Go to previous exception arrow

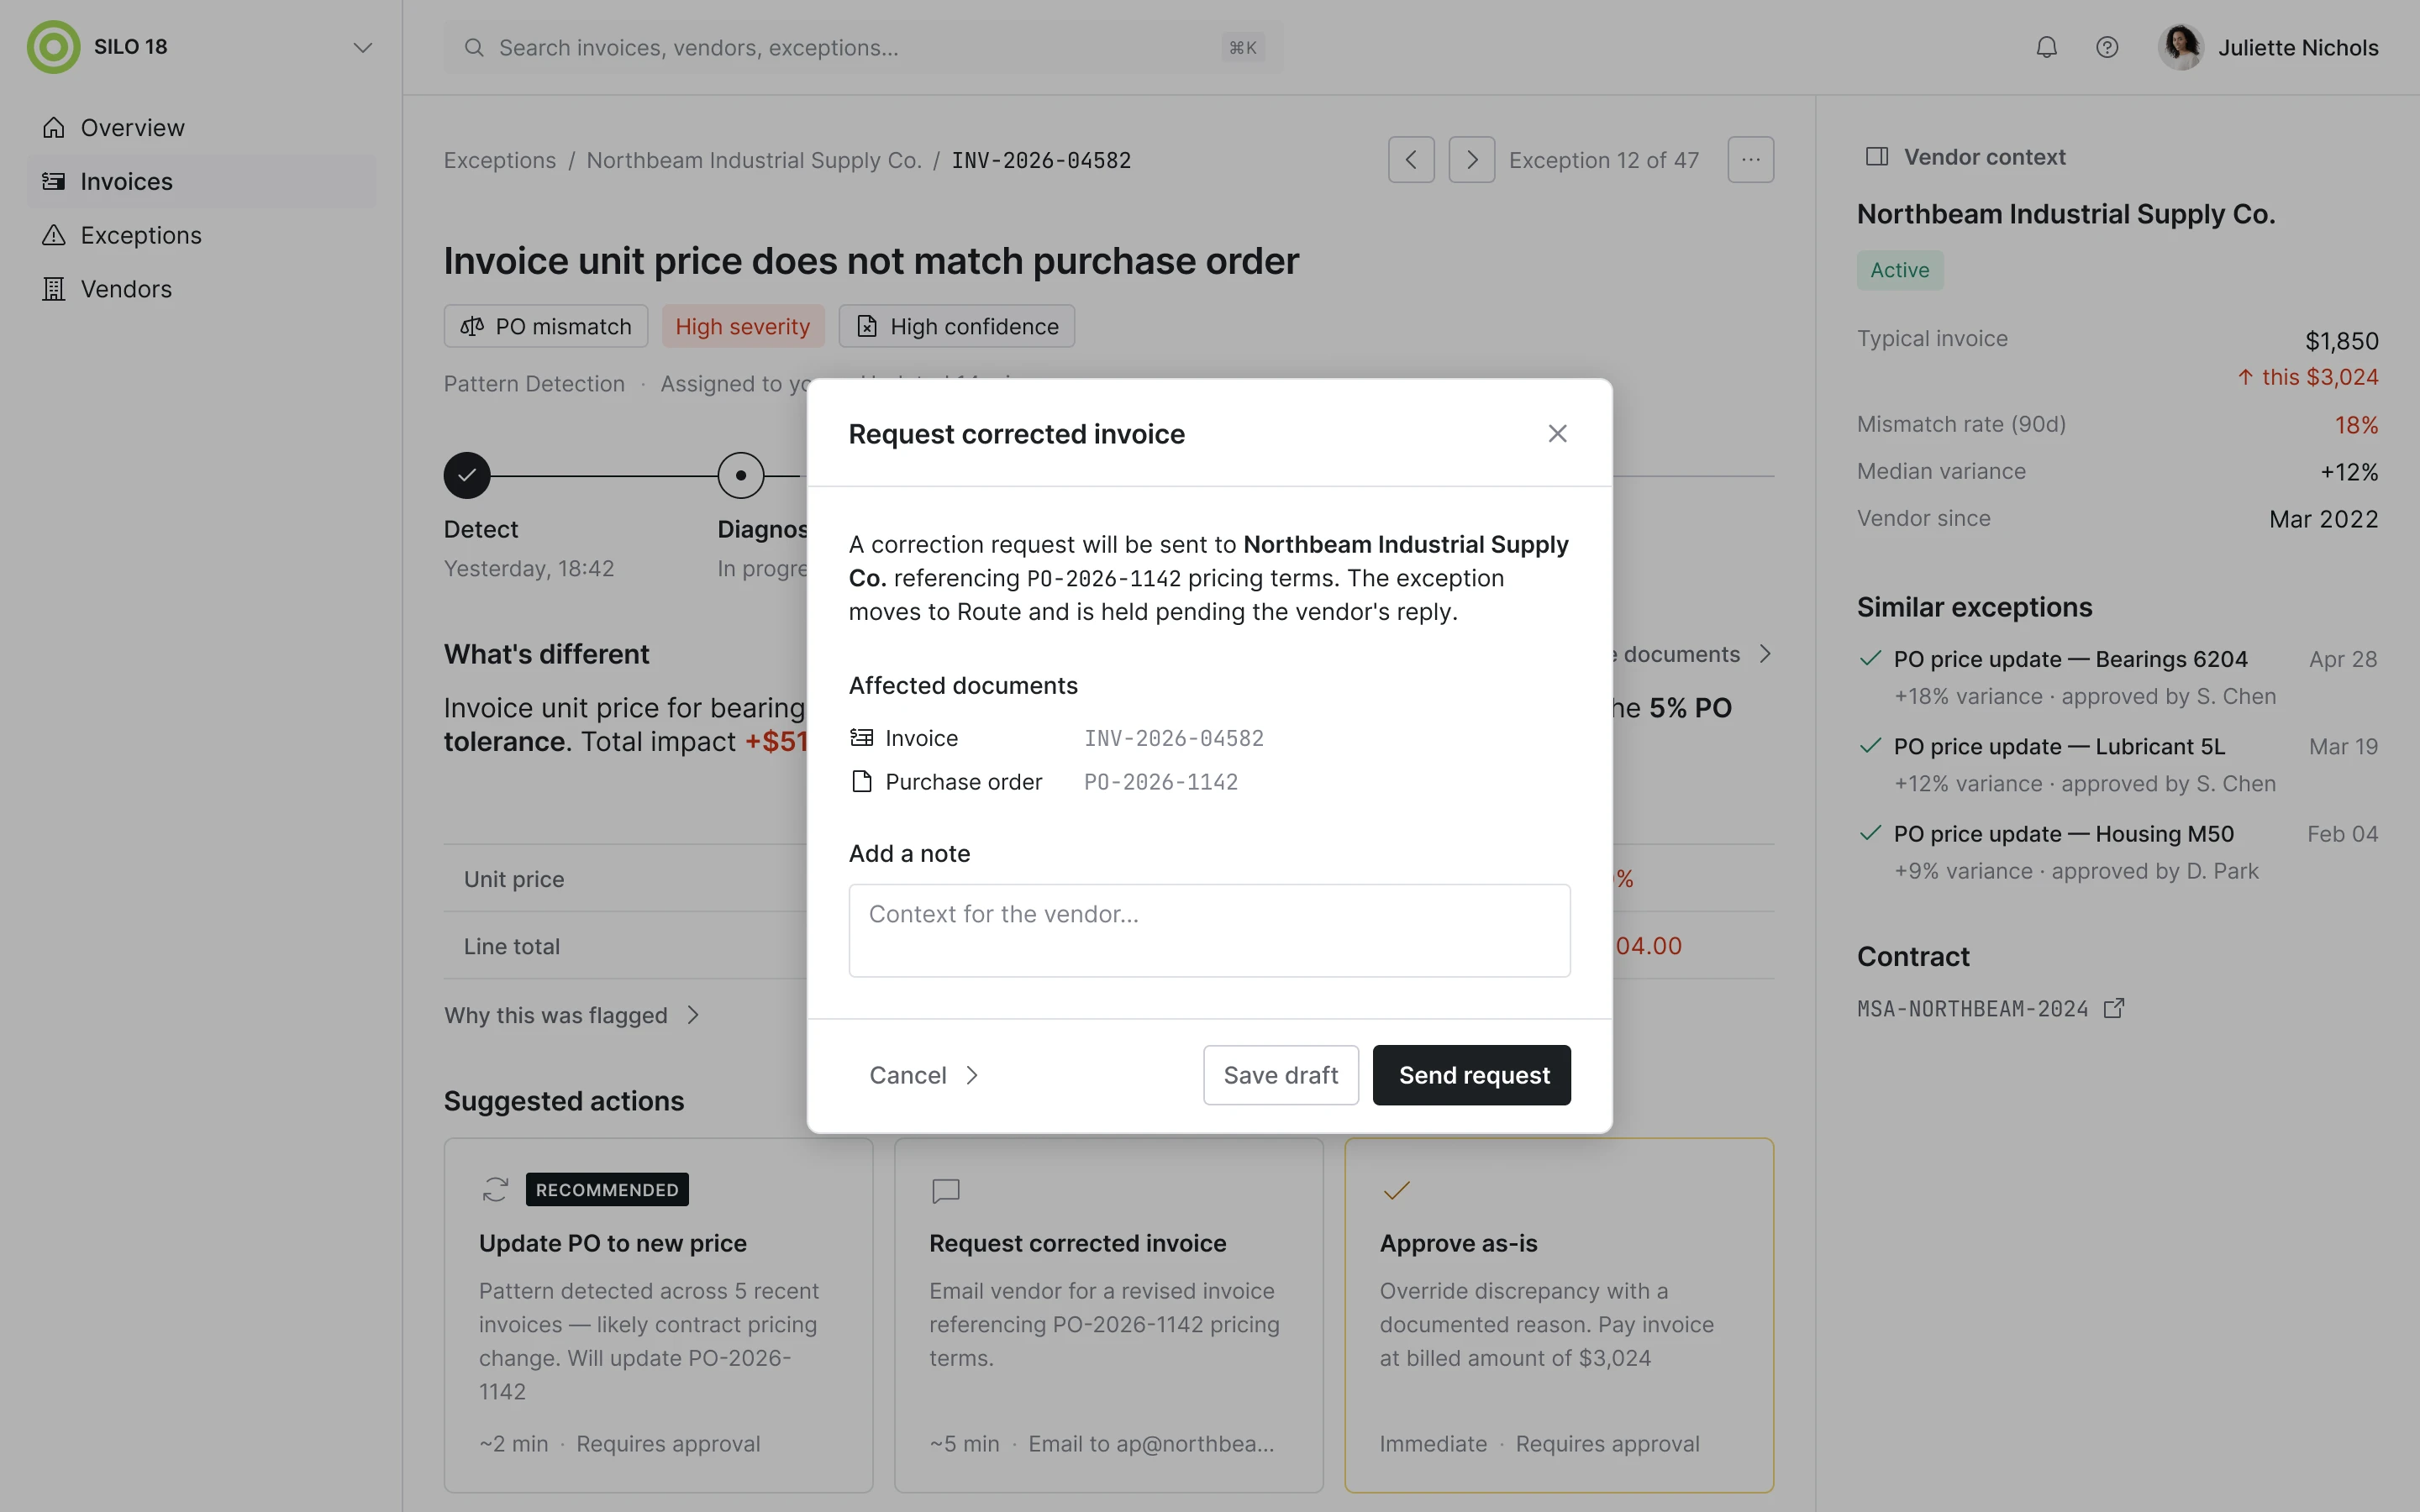(1411, 160)
